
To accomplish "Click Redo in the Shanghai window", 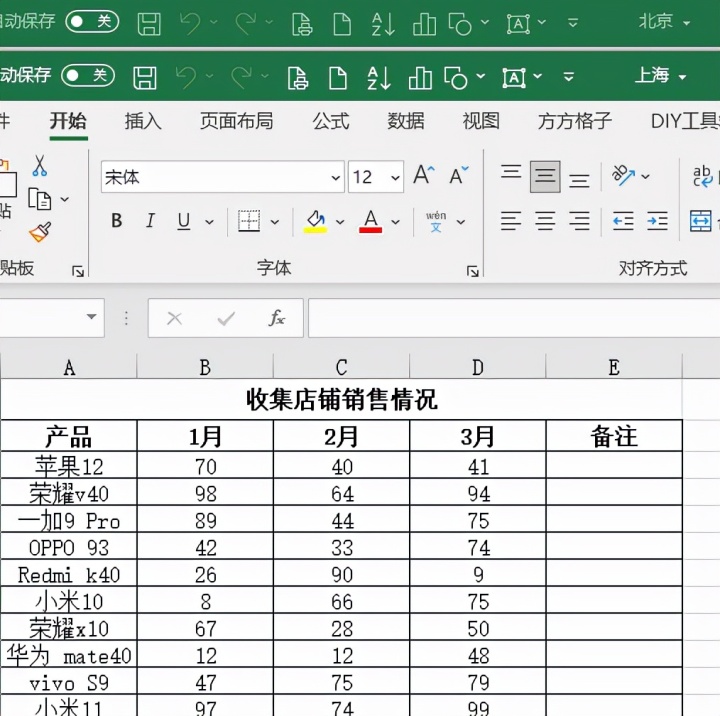I will [x=241, y=77].
